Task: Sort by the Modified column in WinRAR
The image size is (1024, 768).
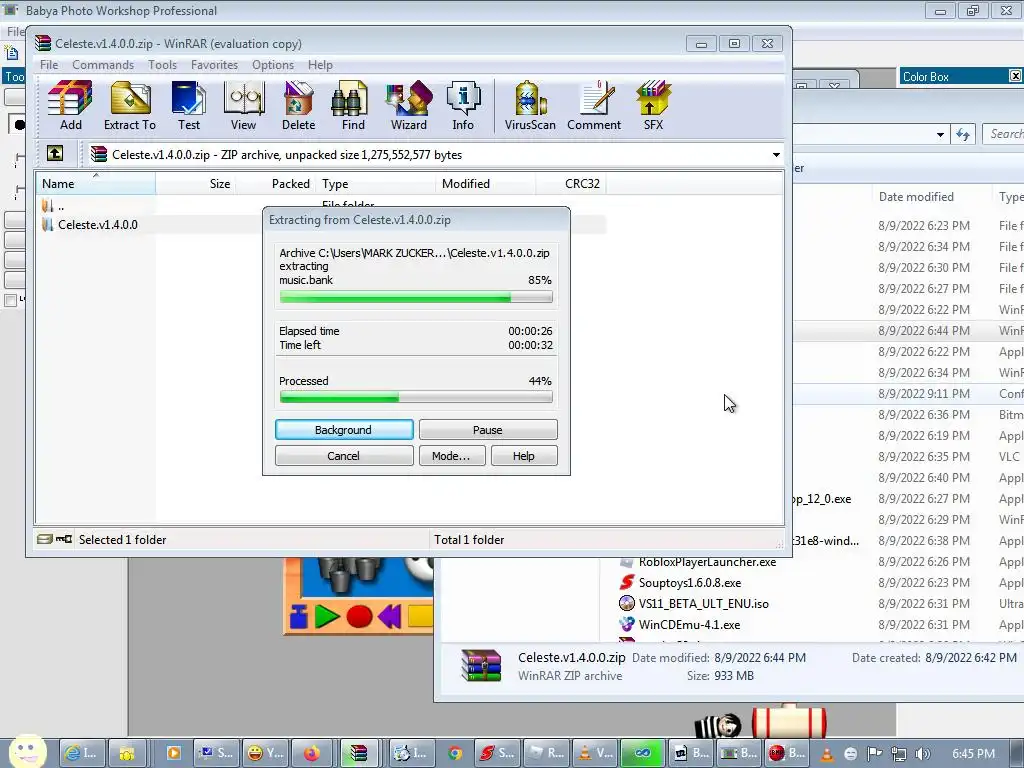Action: pyautogui.click(x=486, y=184)
